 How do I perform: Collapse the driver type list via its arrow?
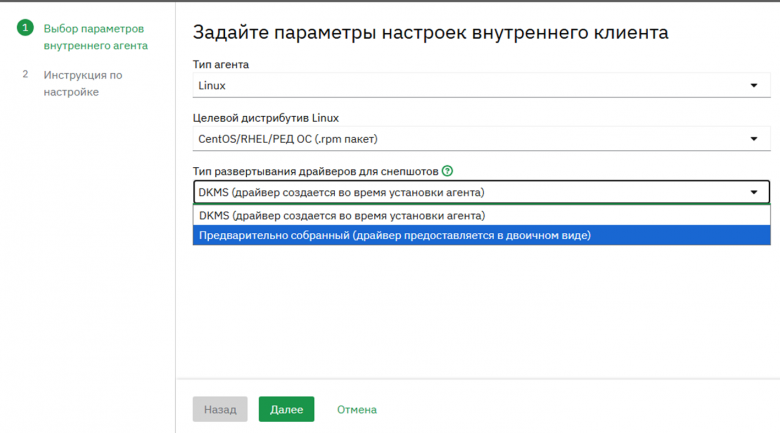tap(754, 192)
